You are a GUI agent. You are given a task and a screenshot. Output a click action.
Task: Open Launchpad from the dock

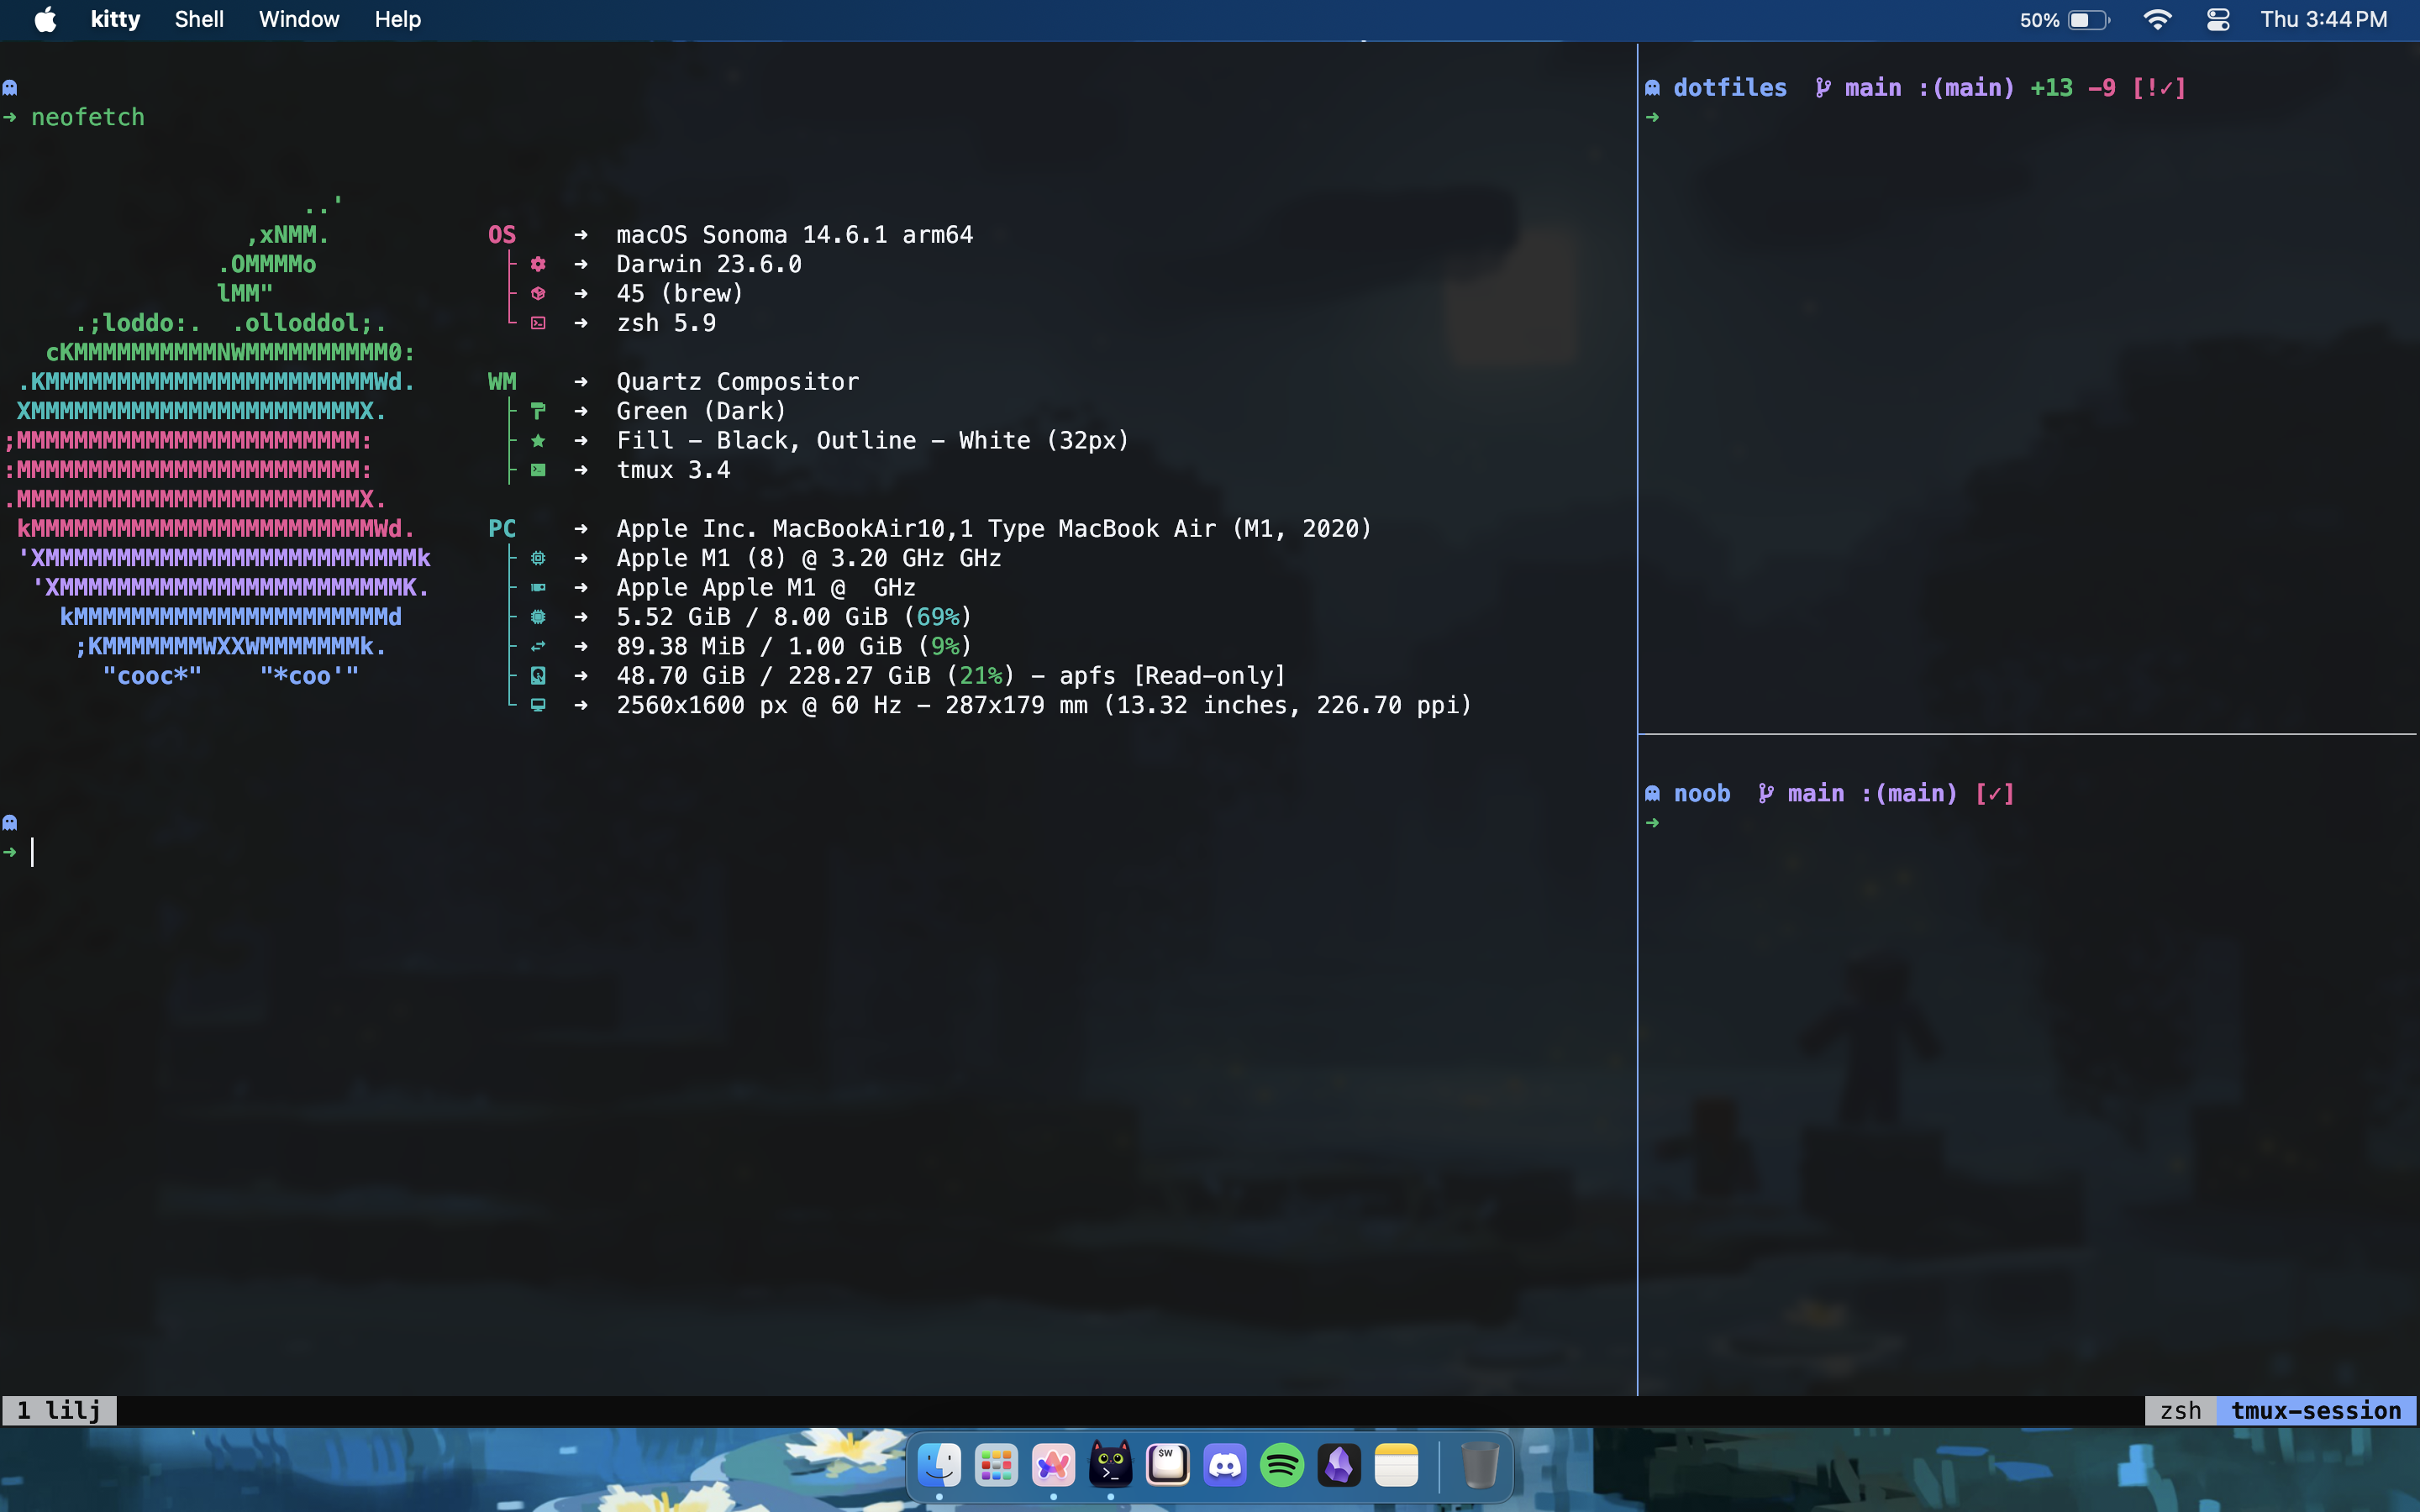coord(996,1466)
